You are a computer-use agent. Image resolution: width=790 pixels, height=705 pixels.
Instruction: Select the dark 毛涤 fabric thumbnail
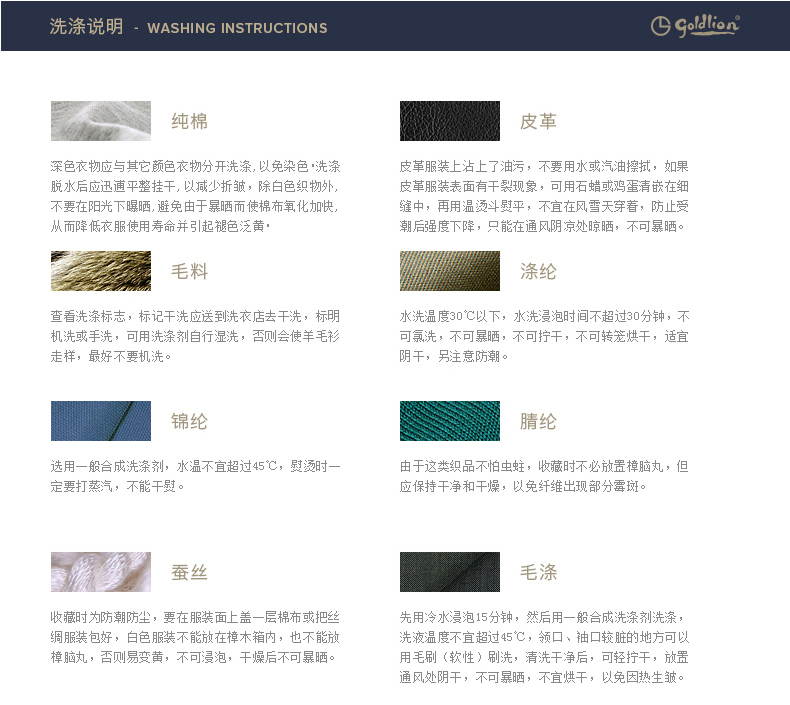(450, 572)
